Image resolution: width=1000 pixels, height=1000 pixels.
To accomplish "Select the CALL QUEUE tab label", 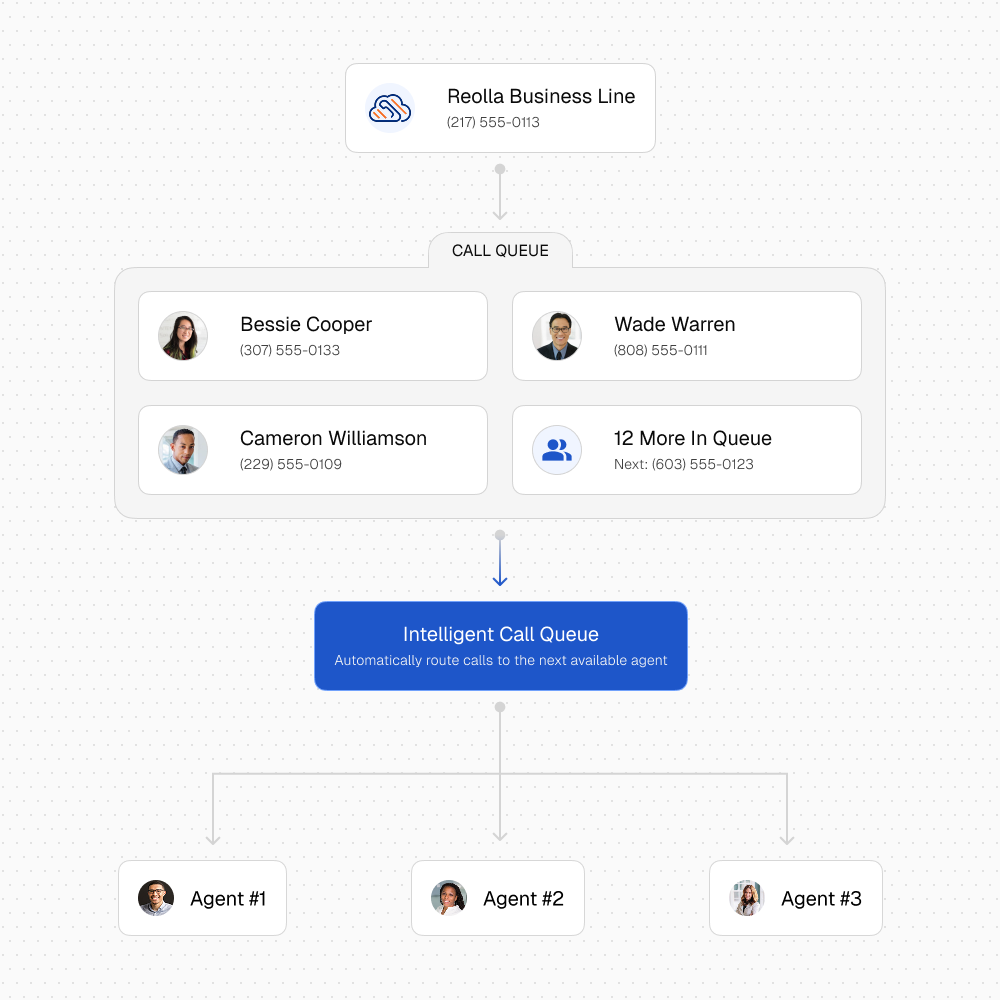I will [x=500, y=251].
